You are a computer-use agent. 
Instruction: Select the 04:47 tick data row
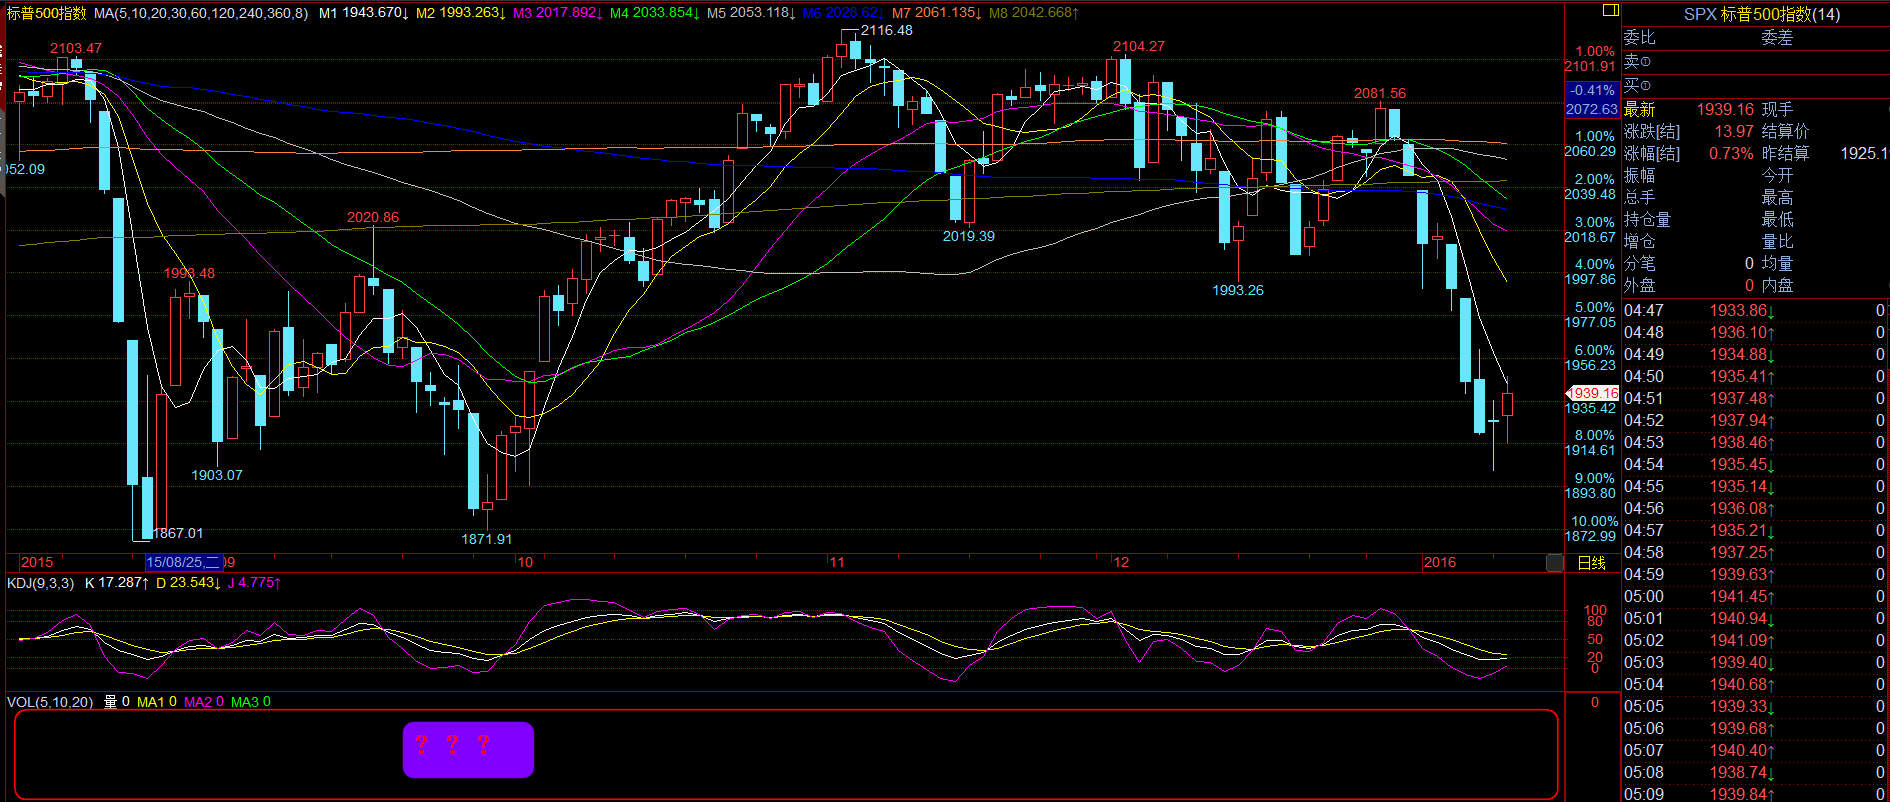pyautogui.click(x=1753, y=310)
